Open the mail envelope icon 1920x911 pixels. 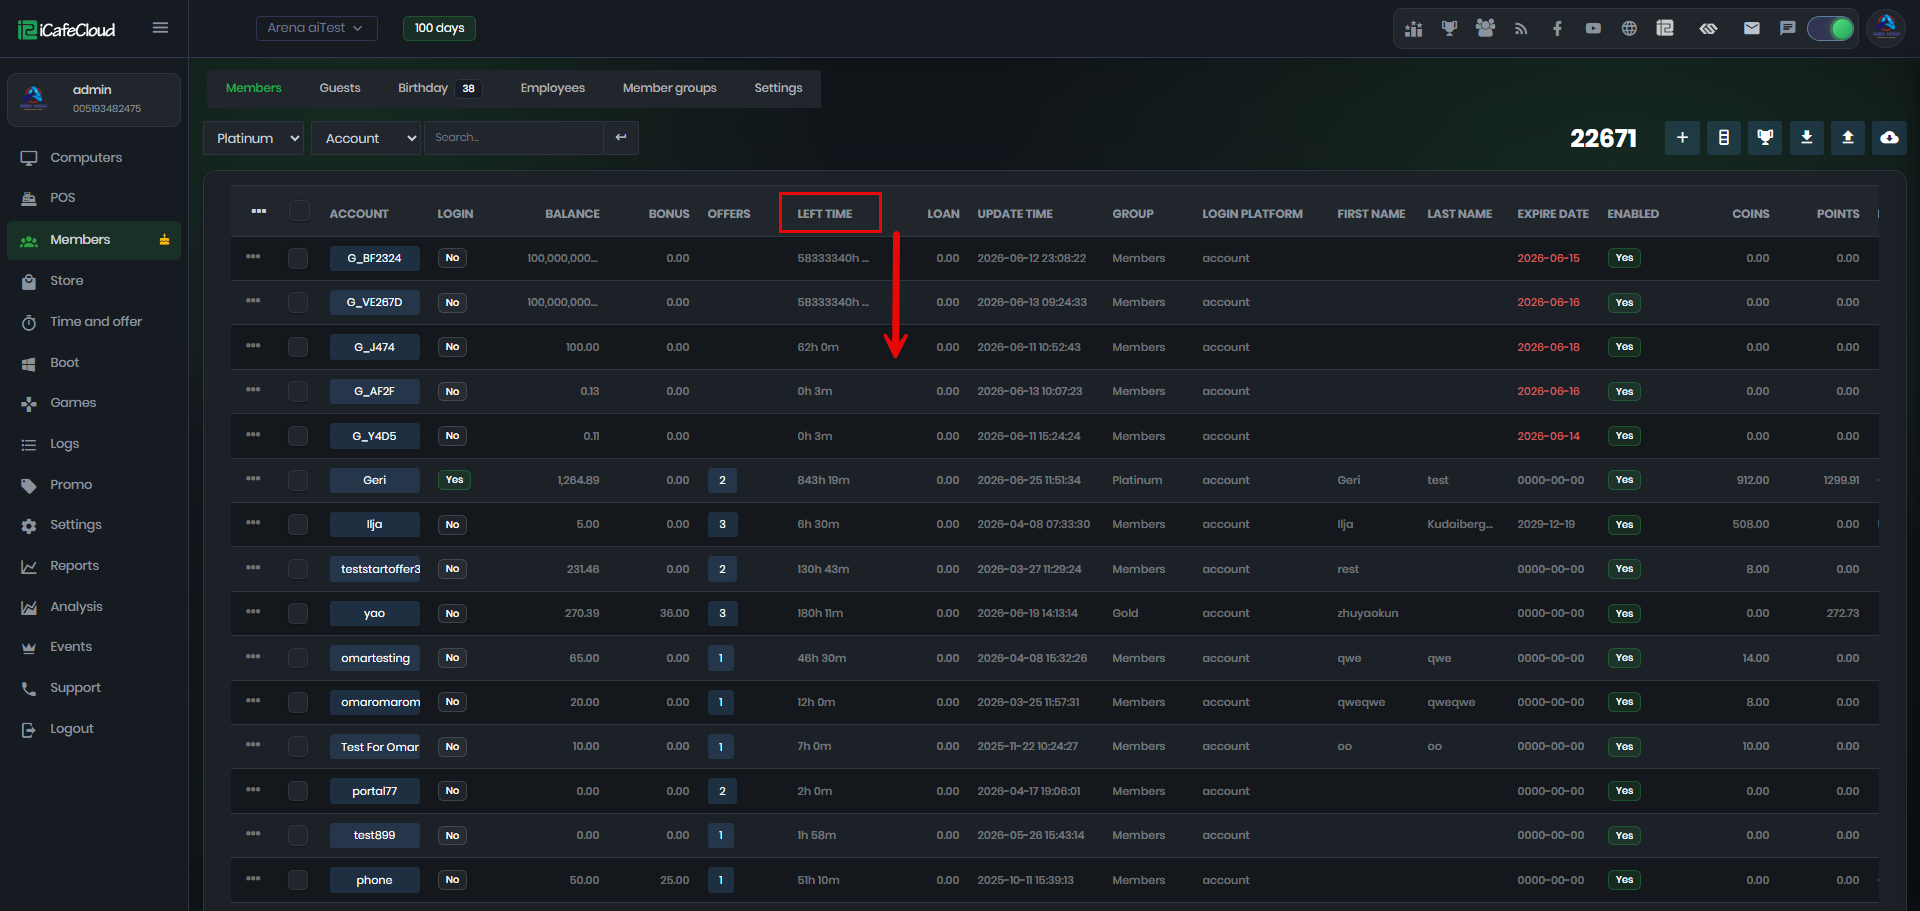point(1752,29)
